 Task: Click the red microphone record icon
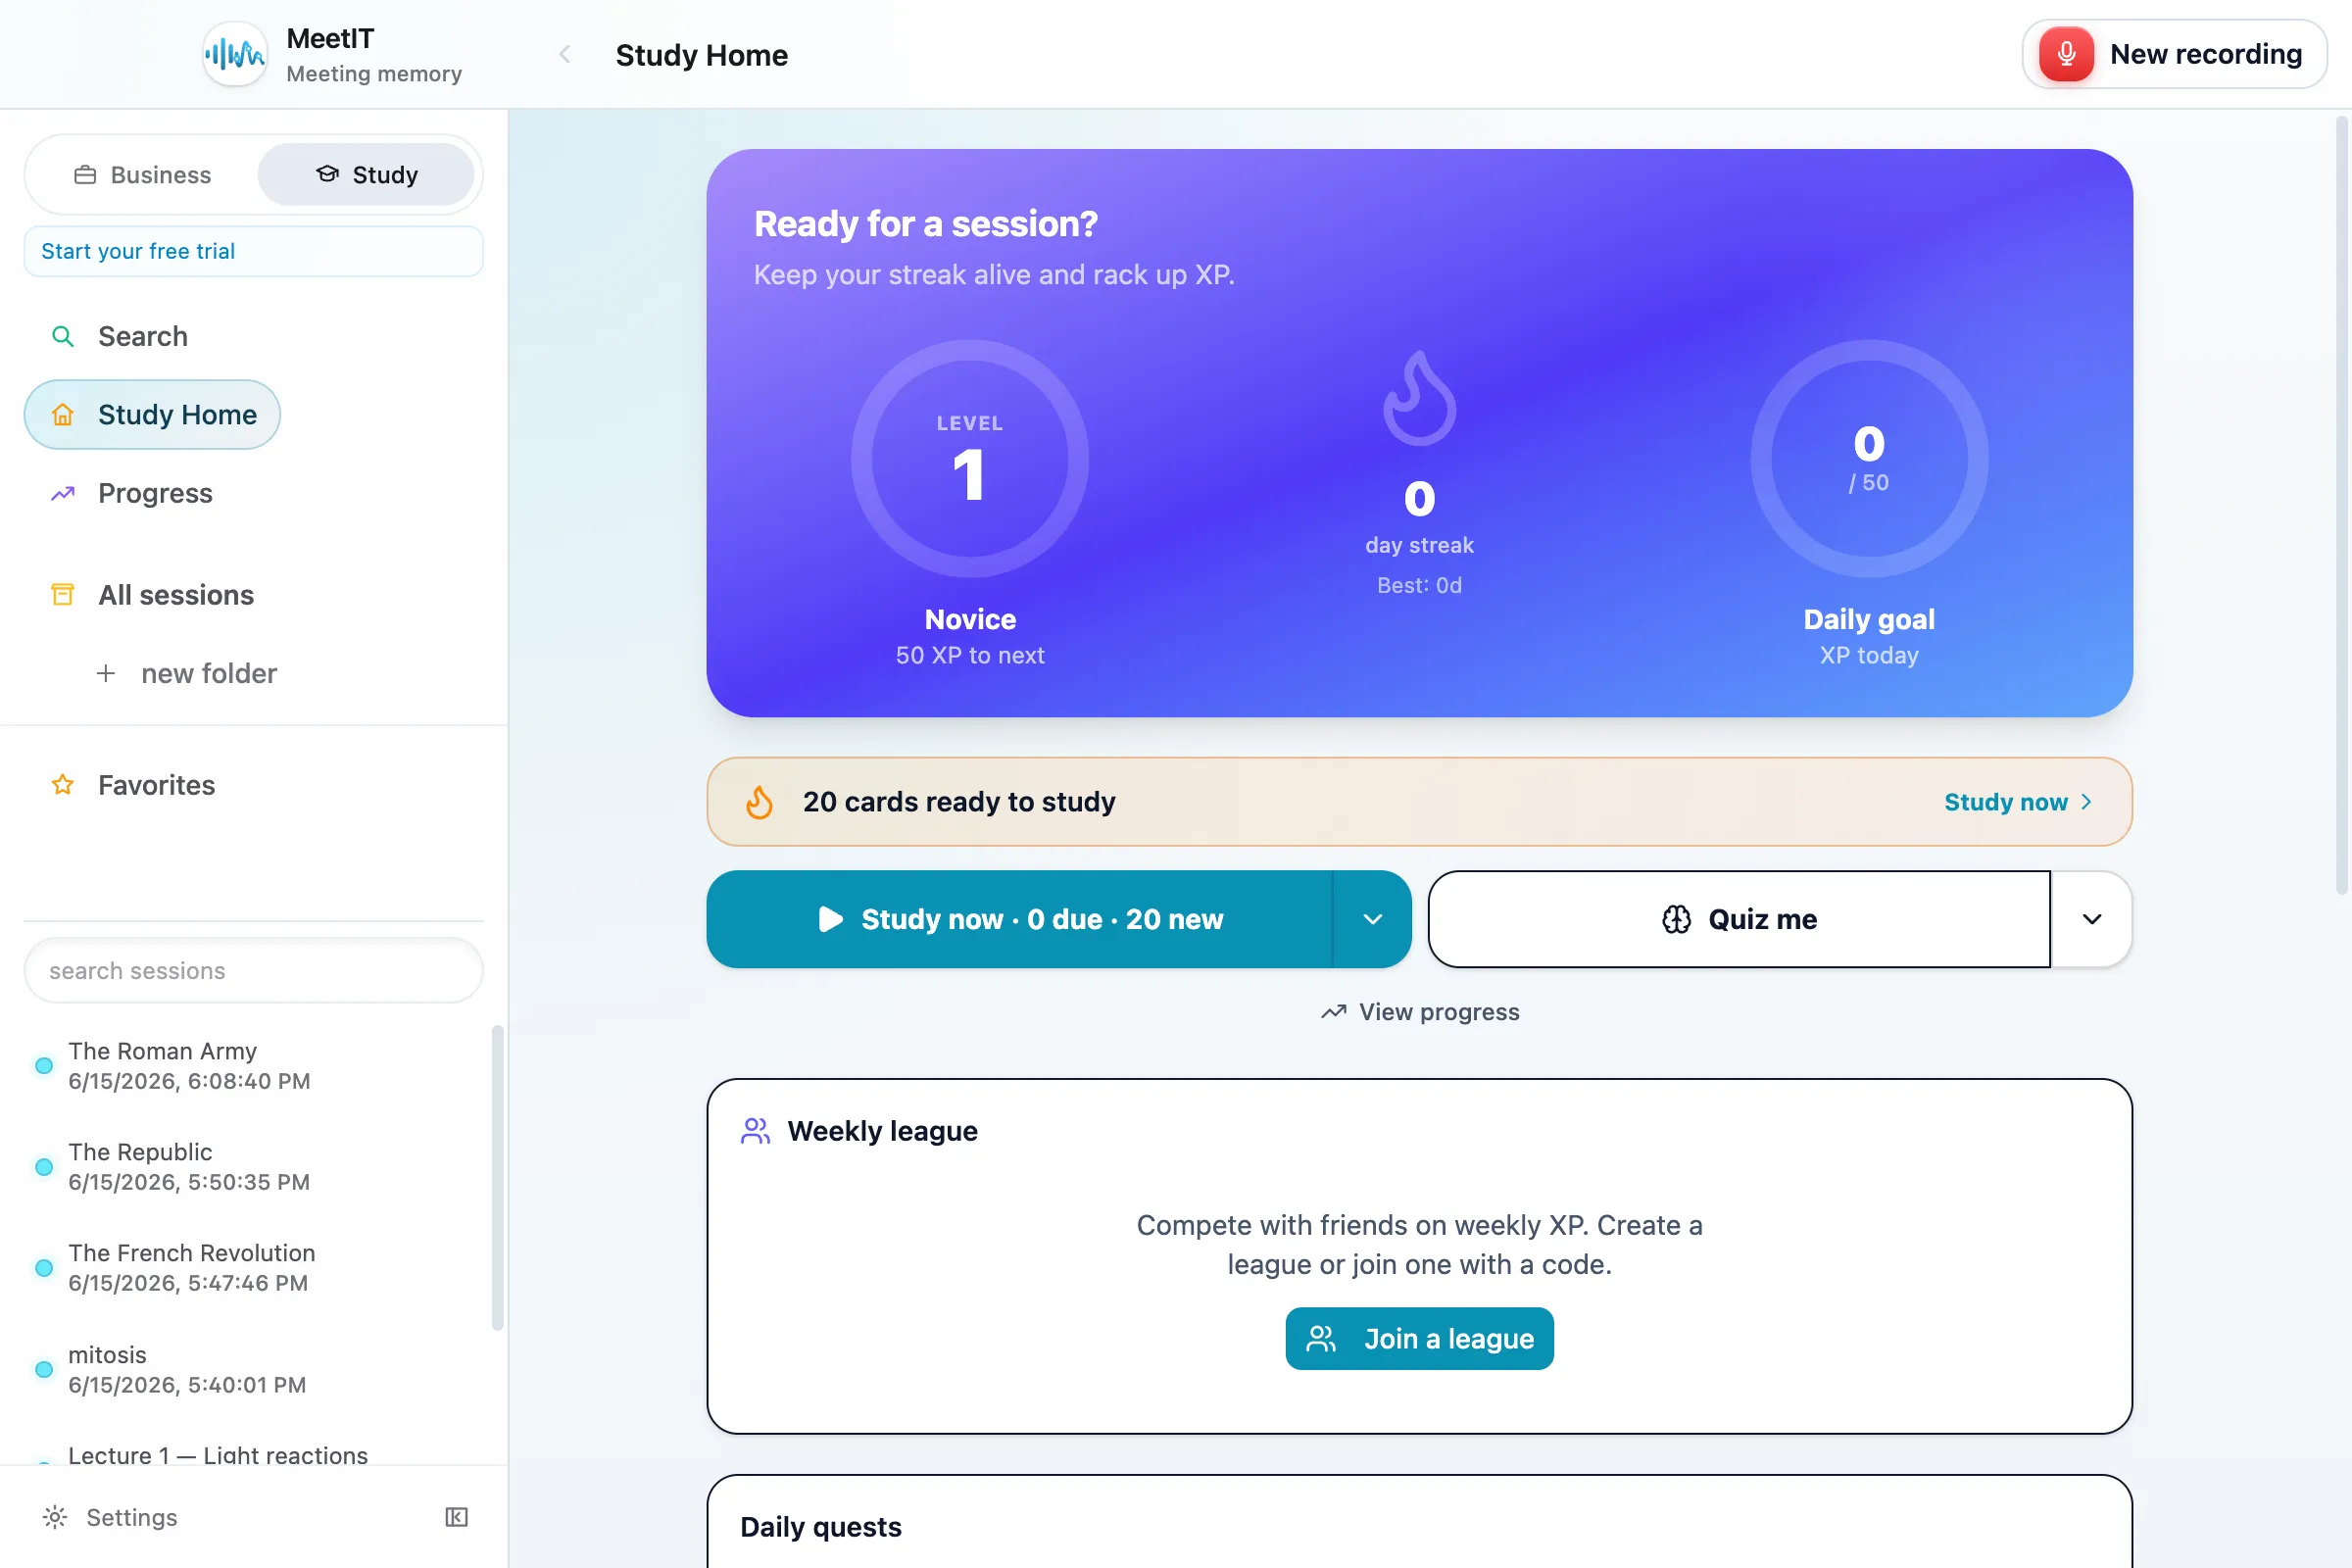(2066, 54)
